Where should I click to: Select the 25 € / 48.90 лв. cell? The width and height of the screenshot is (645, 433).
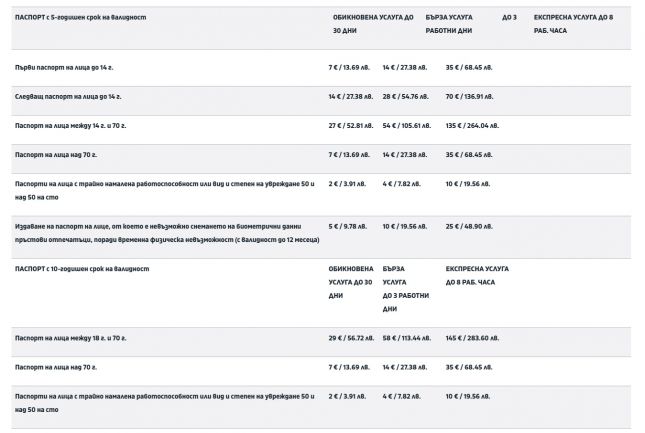[469, 226]
